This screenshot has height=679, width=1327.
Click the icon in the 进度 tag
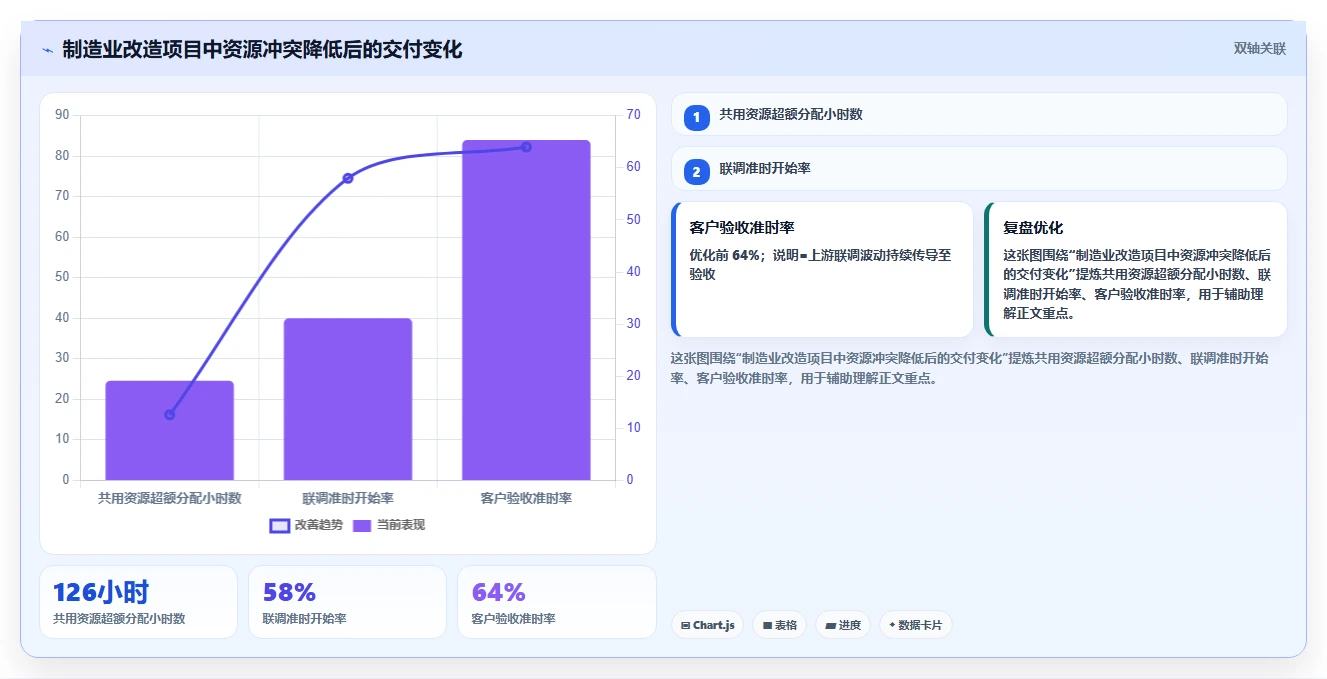pos(830,626)
